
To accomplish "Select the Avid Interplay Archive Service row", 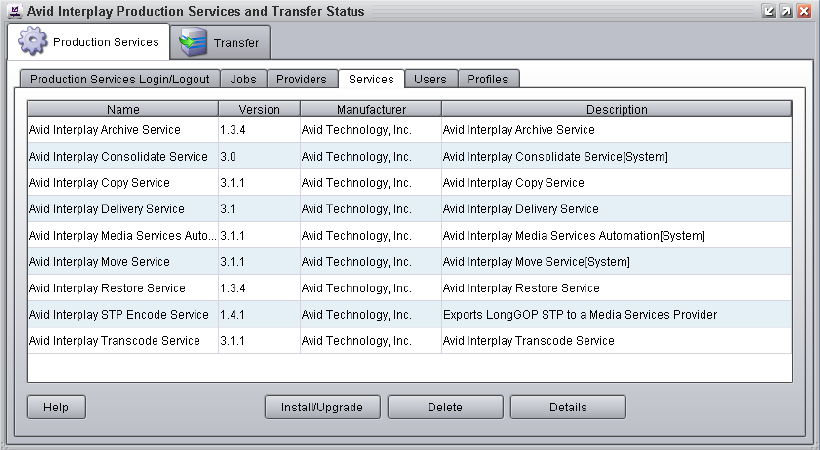I will pyautogui.click(x=105, y=130).
